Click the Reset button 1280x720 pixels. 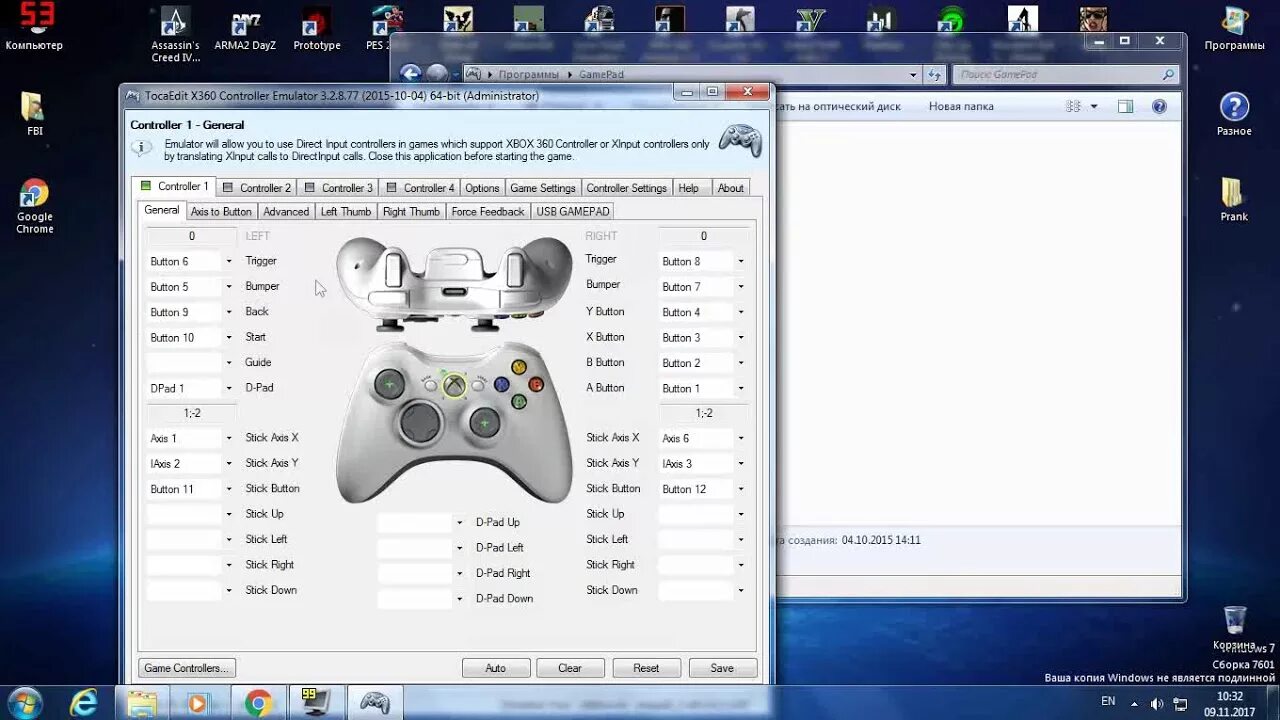(646, 668)
